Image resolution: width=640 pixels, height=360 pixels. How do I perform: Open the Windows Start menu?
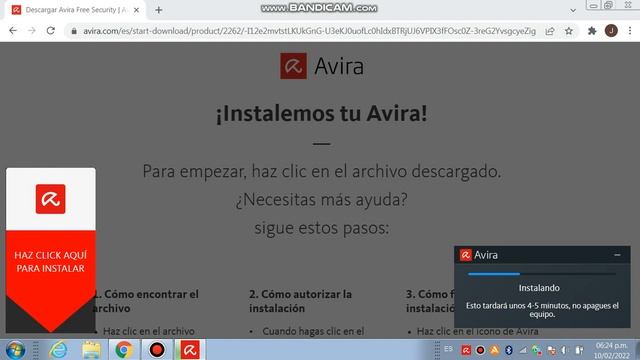pos(15,350)
